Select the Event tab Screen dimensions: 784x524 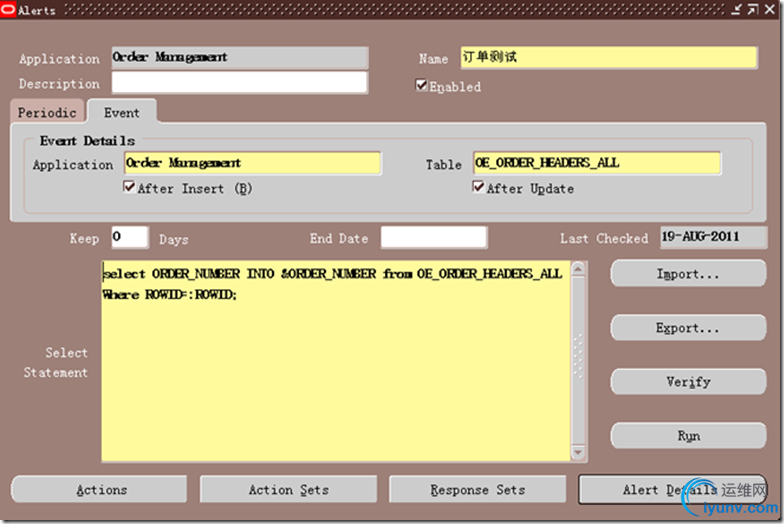click(x=122, y=112)
